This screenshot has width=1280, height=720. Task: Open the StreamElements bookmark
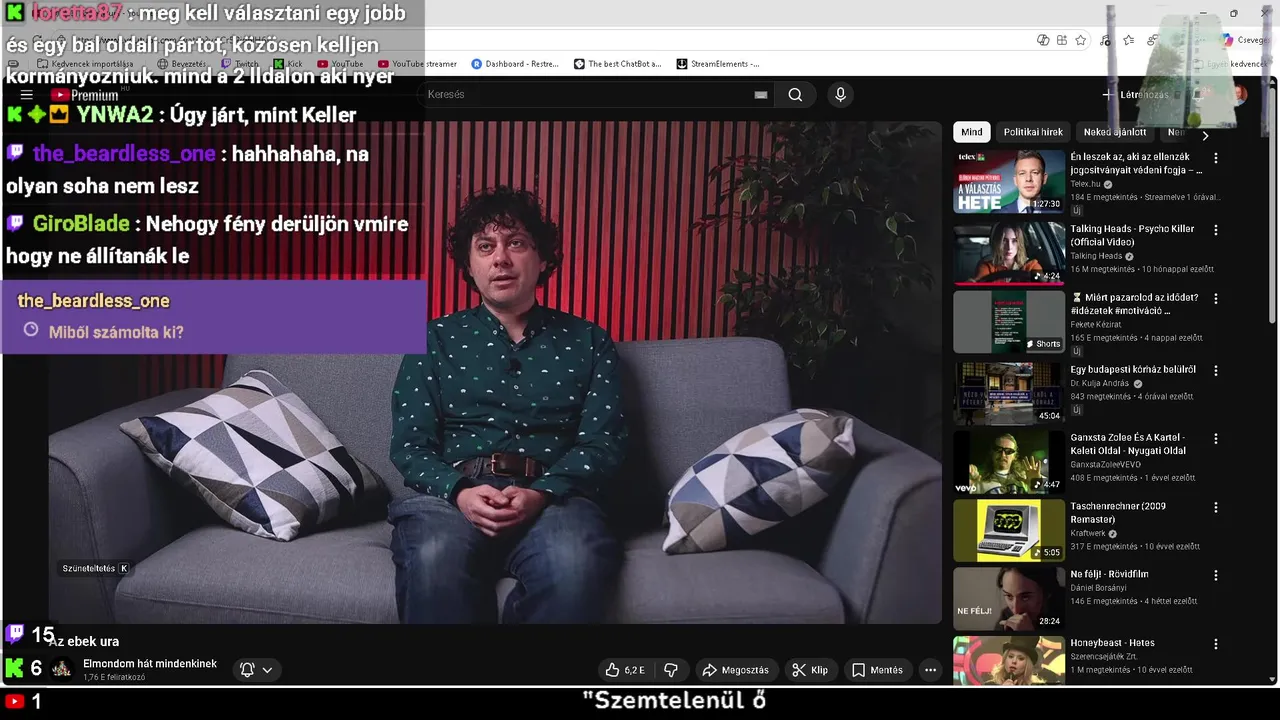click(718, 64)
